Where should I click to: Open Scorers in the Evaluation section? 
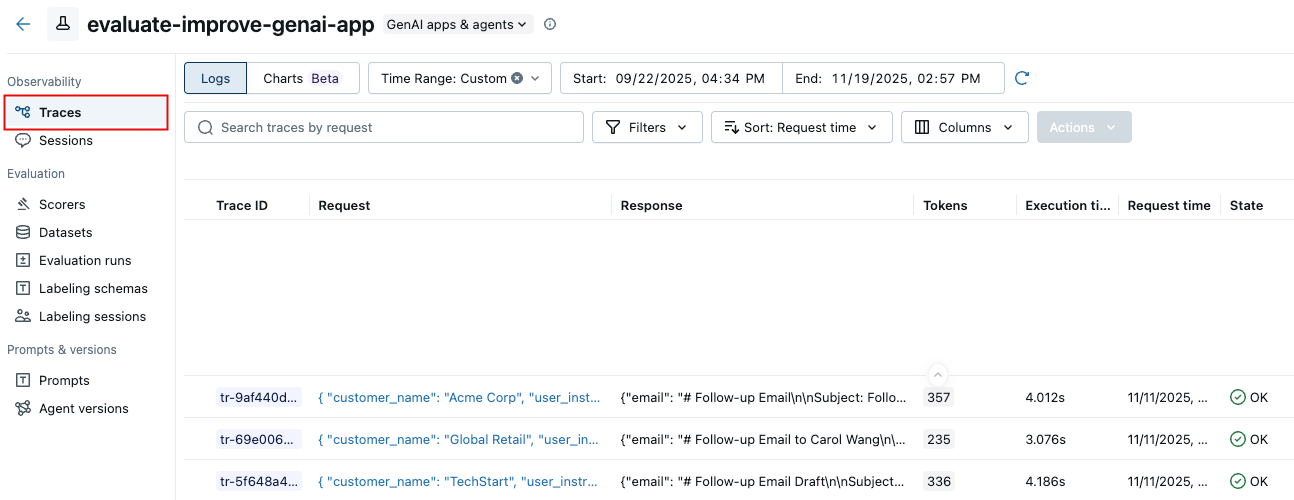point(62,204)
